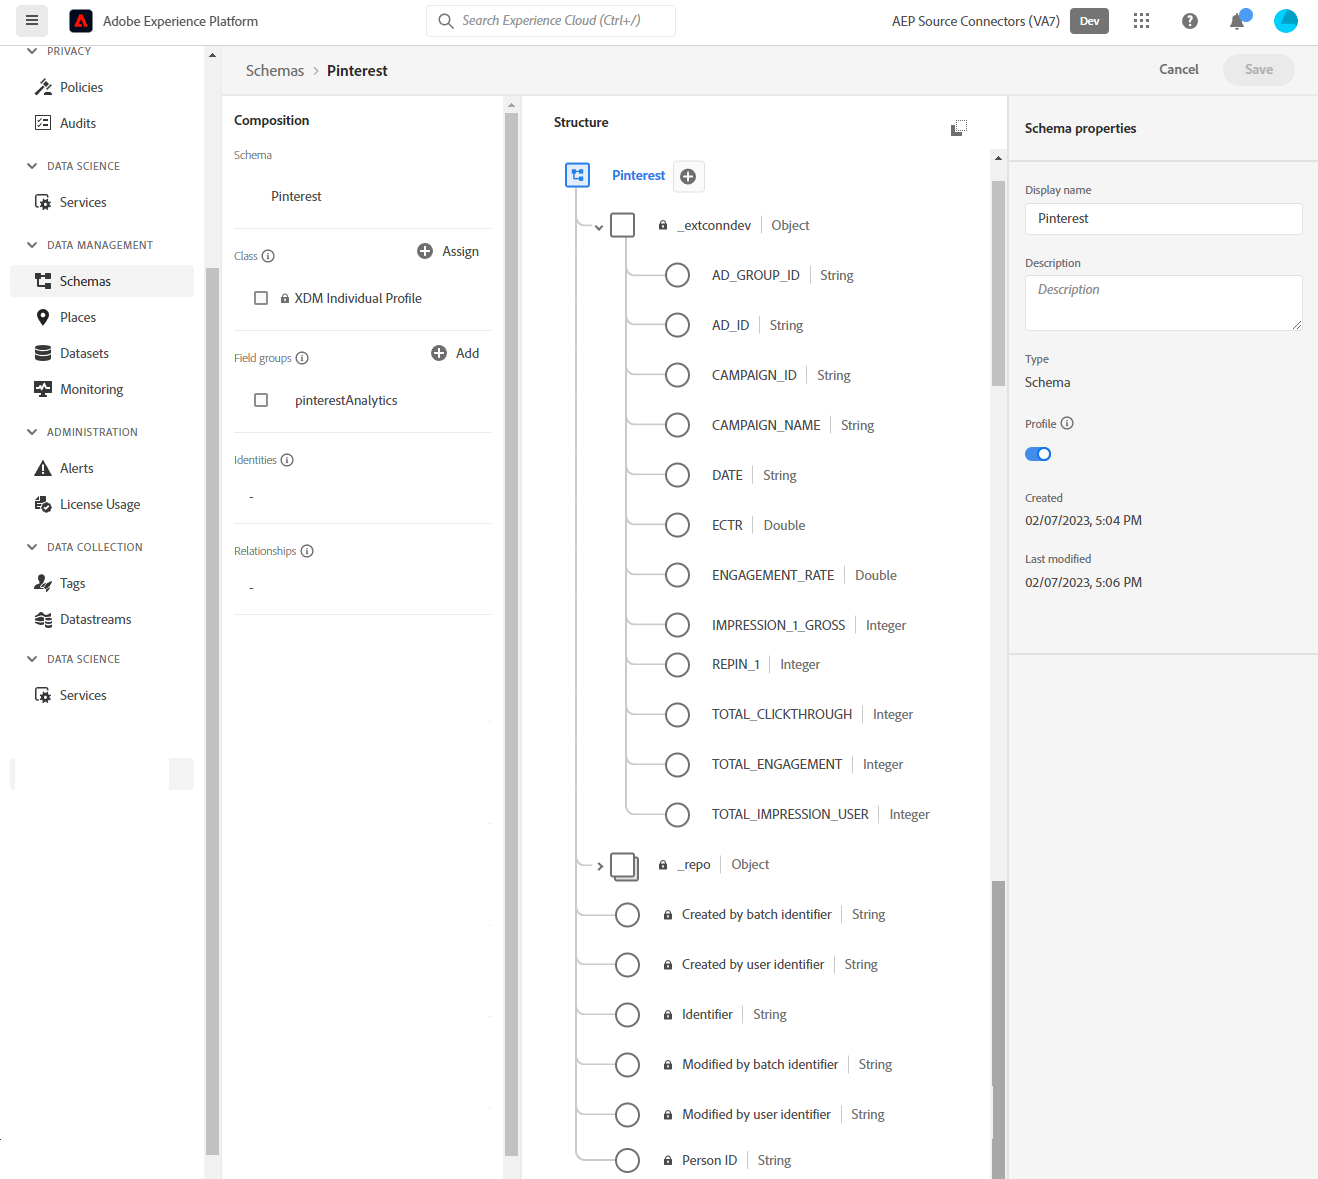Viewport: 1318px width, 1179px height.
Task: Click the Structure panel vertical scrollbar
Action: tap(998, 283)
